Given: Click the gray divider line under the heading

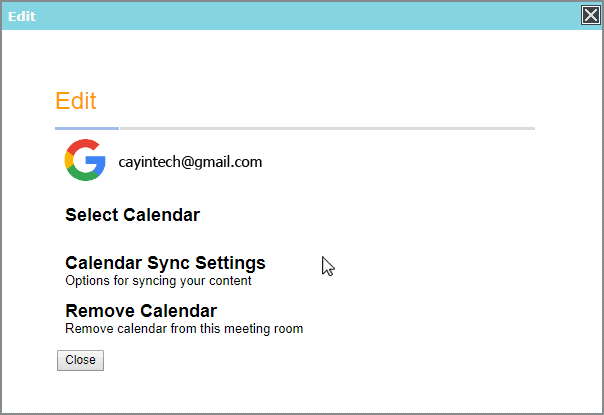Looking at the screenshot, I should (x=330, y=128).
